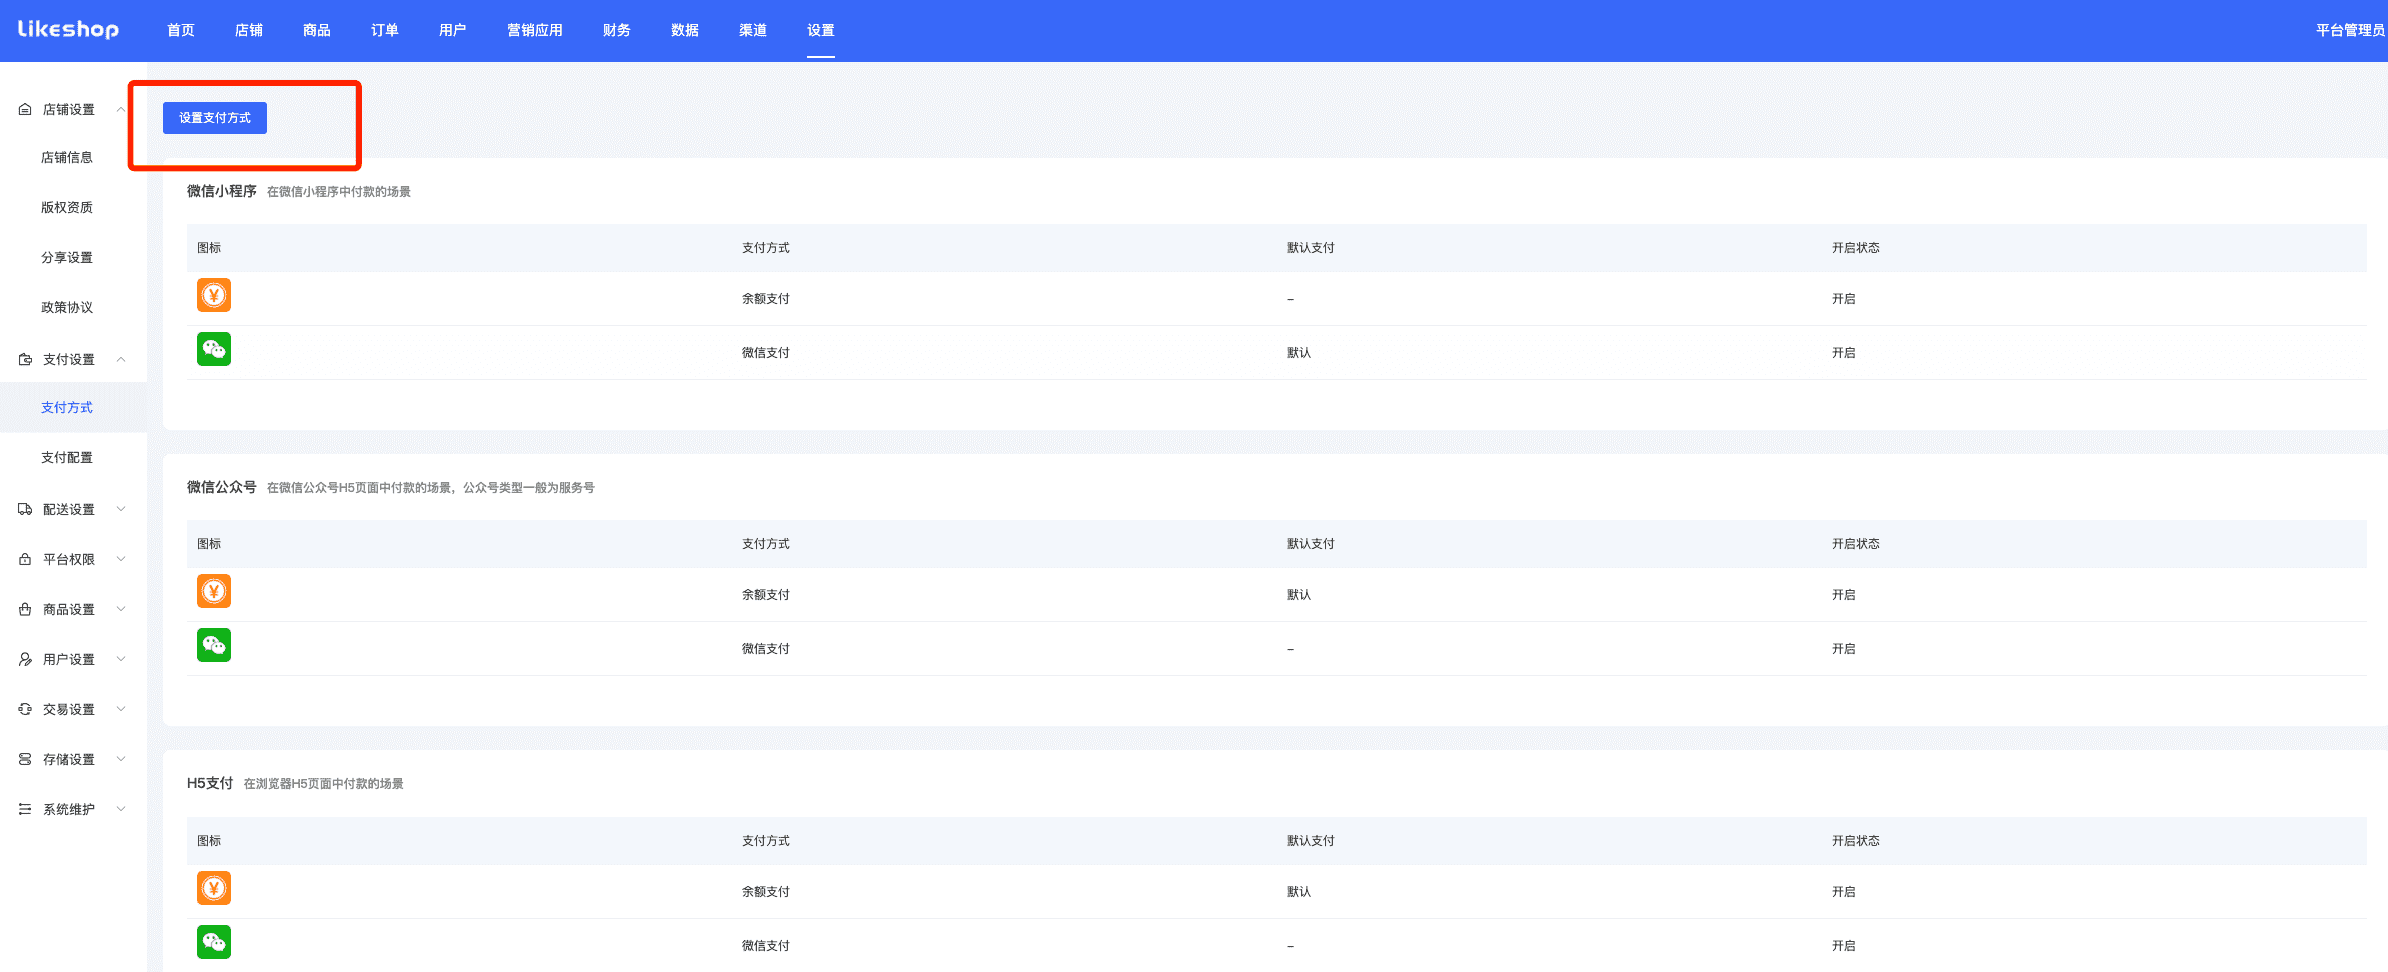
Task: Click 微信支付 green icon under 微信小程序
Action: click(214, 349)
